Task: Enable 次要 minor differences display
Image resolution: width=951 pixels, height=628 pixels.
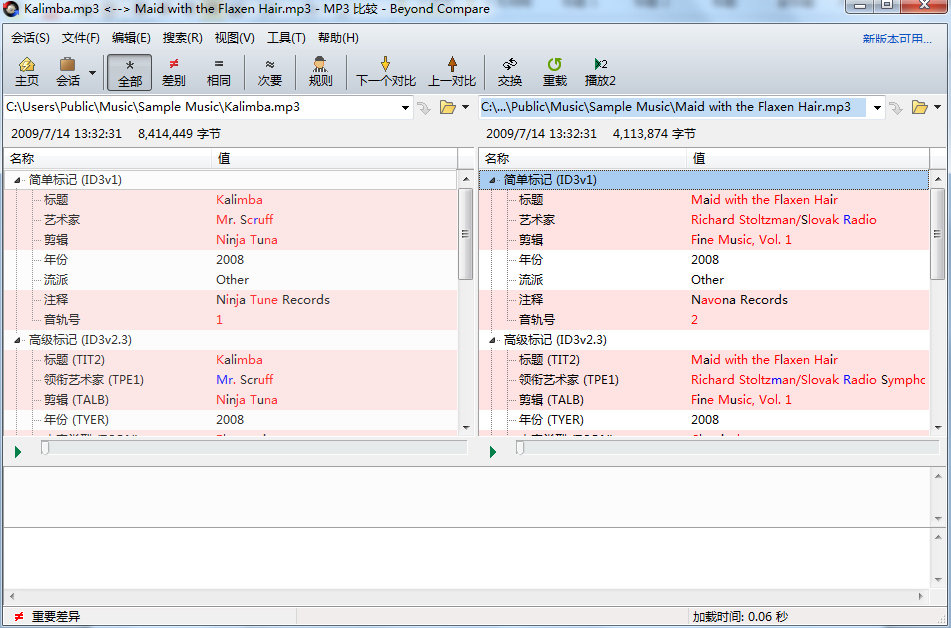Action: pos(269,70)
